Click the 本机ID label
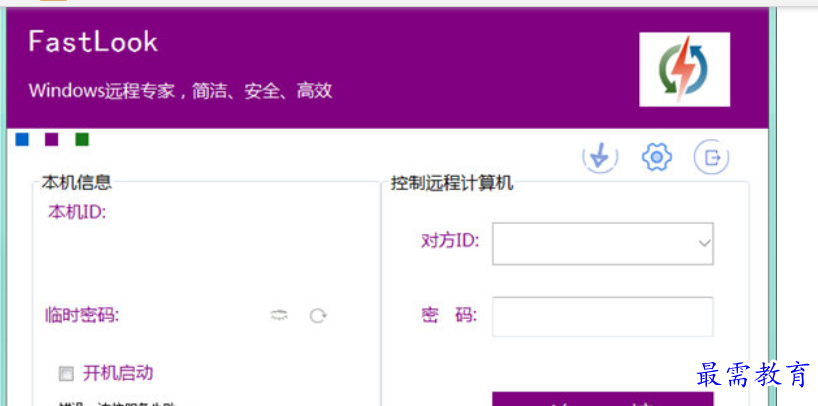Screen dimensions: 818x406 click(x=77, y=212)
